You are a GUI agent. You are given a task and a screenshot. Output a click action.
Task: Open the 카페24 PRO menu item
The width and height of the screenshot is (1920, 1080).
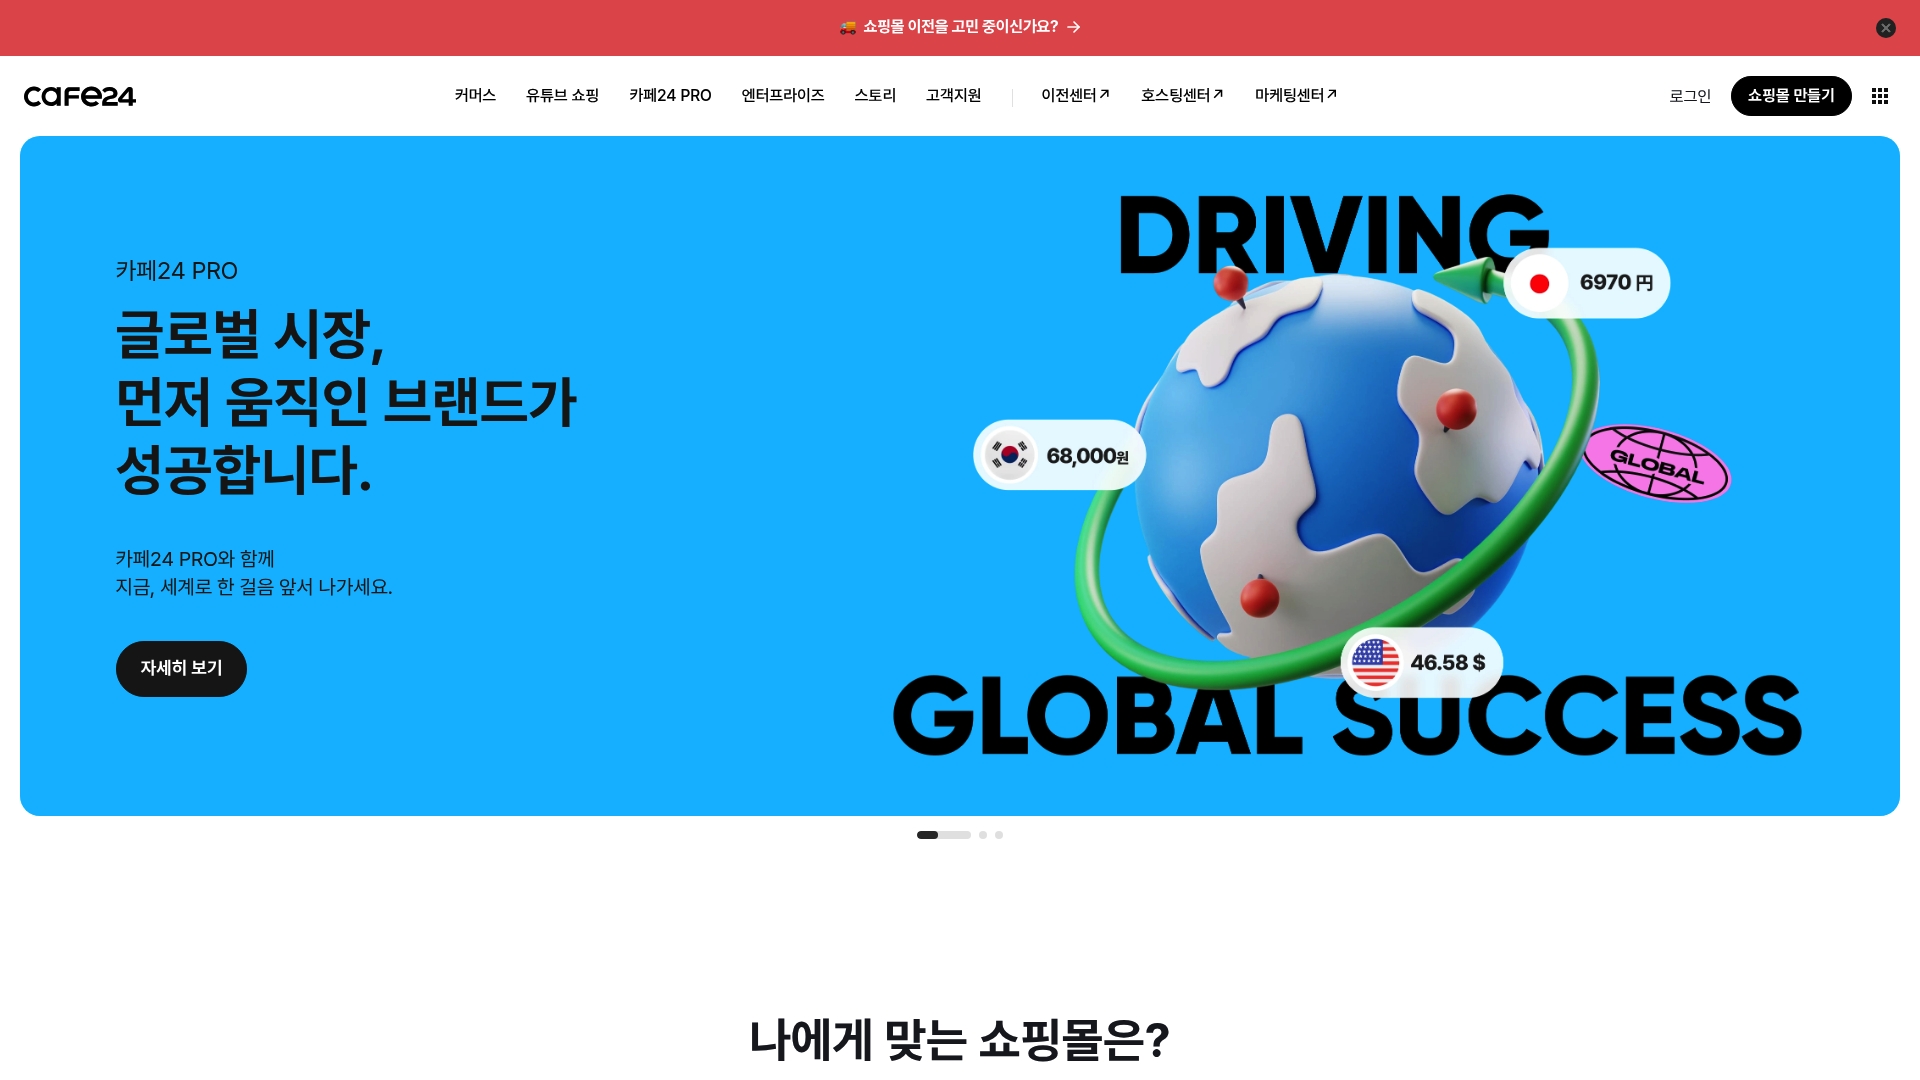(670, 95)
